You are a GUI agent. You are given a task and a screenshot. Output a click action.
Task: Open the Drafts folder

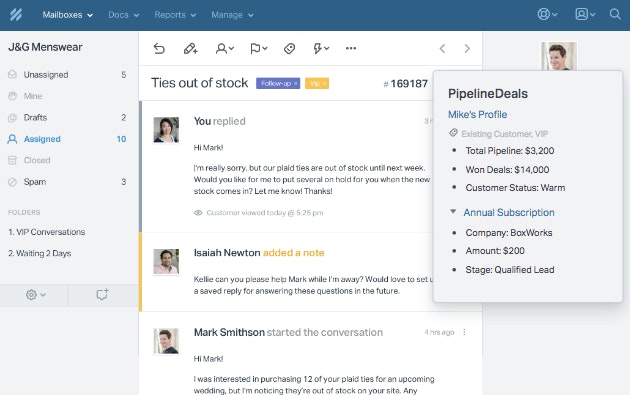point(67,117)
